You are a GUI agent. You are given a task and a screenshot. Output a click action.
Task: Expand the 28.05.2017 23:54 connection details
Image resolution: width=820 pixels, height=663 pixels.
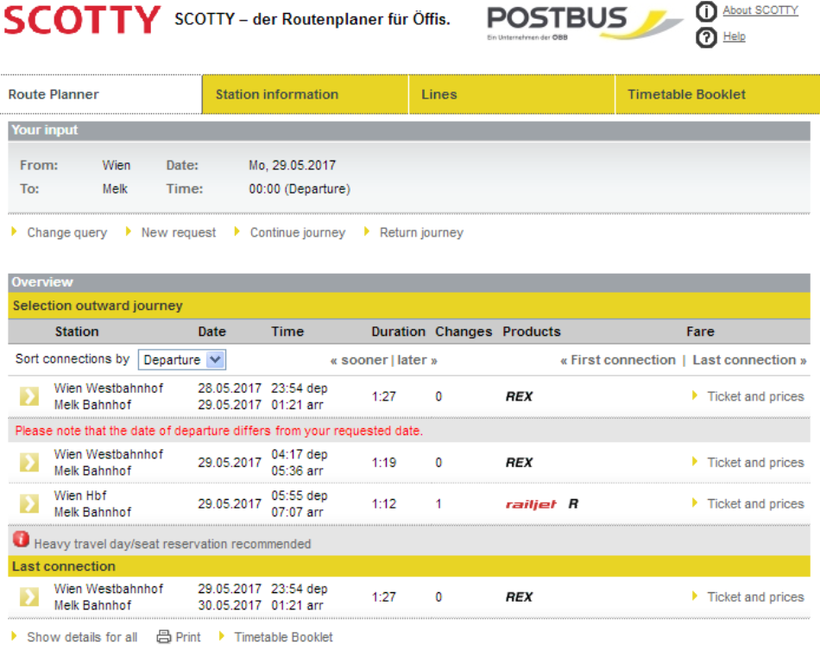tap(29, 396)
